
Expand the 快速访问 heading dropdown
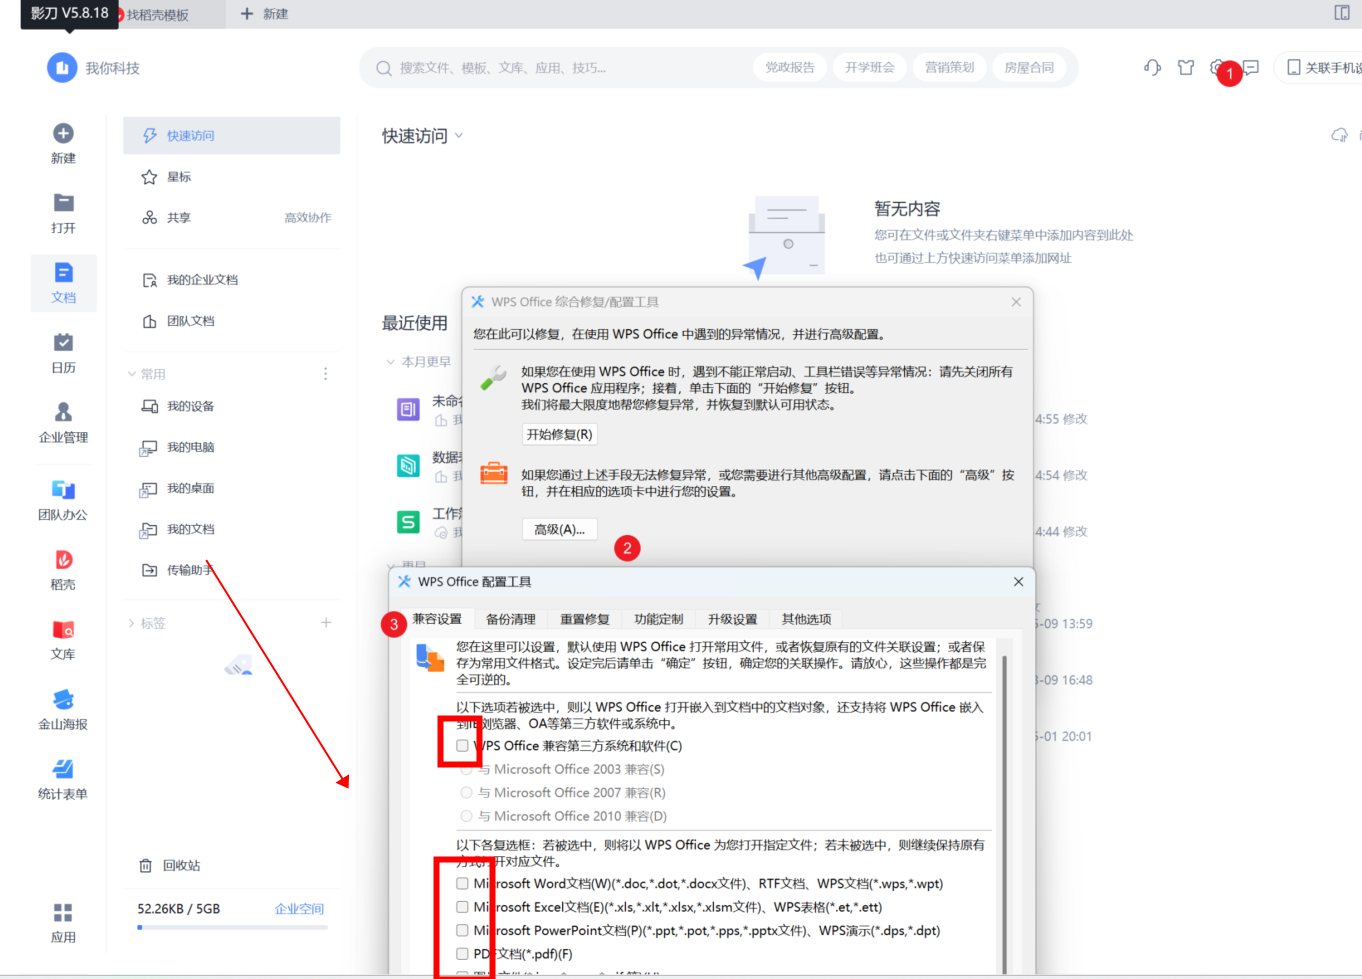pyautogui.click(x=459, y=136)
